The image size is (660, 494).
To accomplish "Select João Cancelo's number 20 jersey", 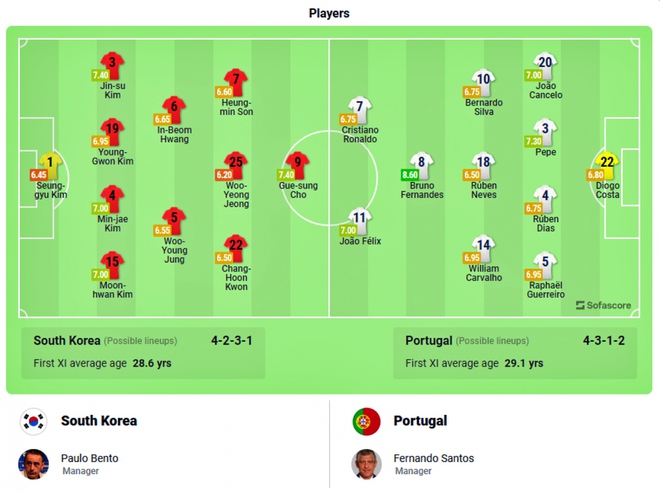I will click(x=546, y=66).
